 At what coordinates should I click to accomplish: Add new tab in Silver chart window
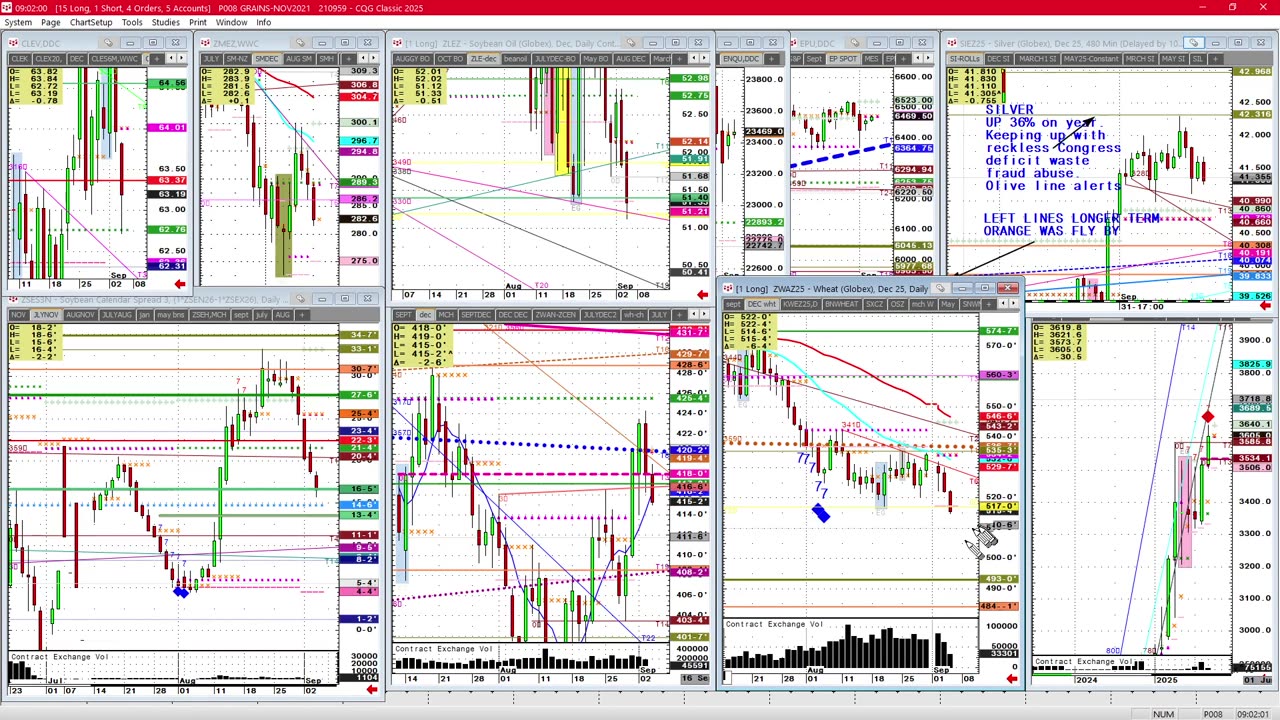coord(1215,59)
